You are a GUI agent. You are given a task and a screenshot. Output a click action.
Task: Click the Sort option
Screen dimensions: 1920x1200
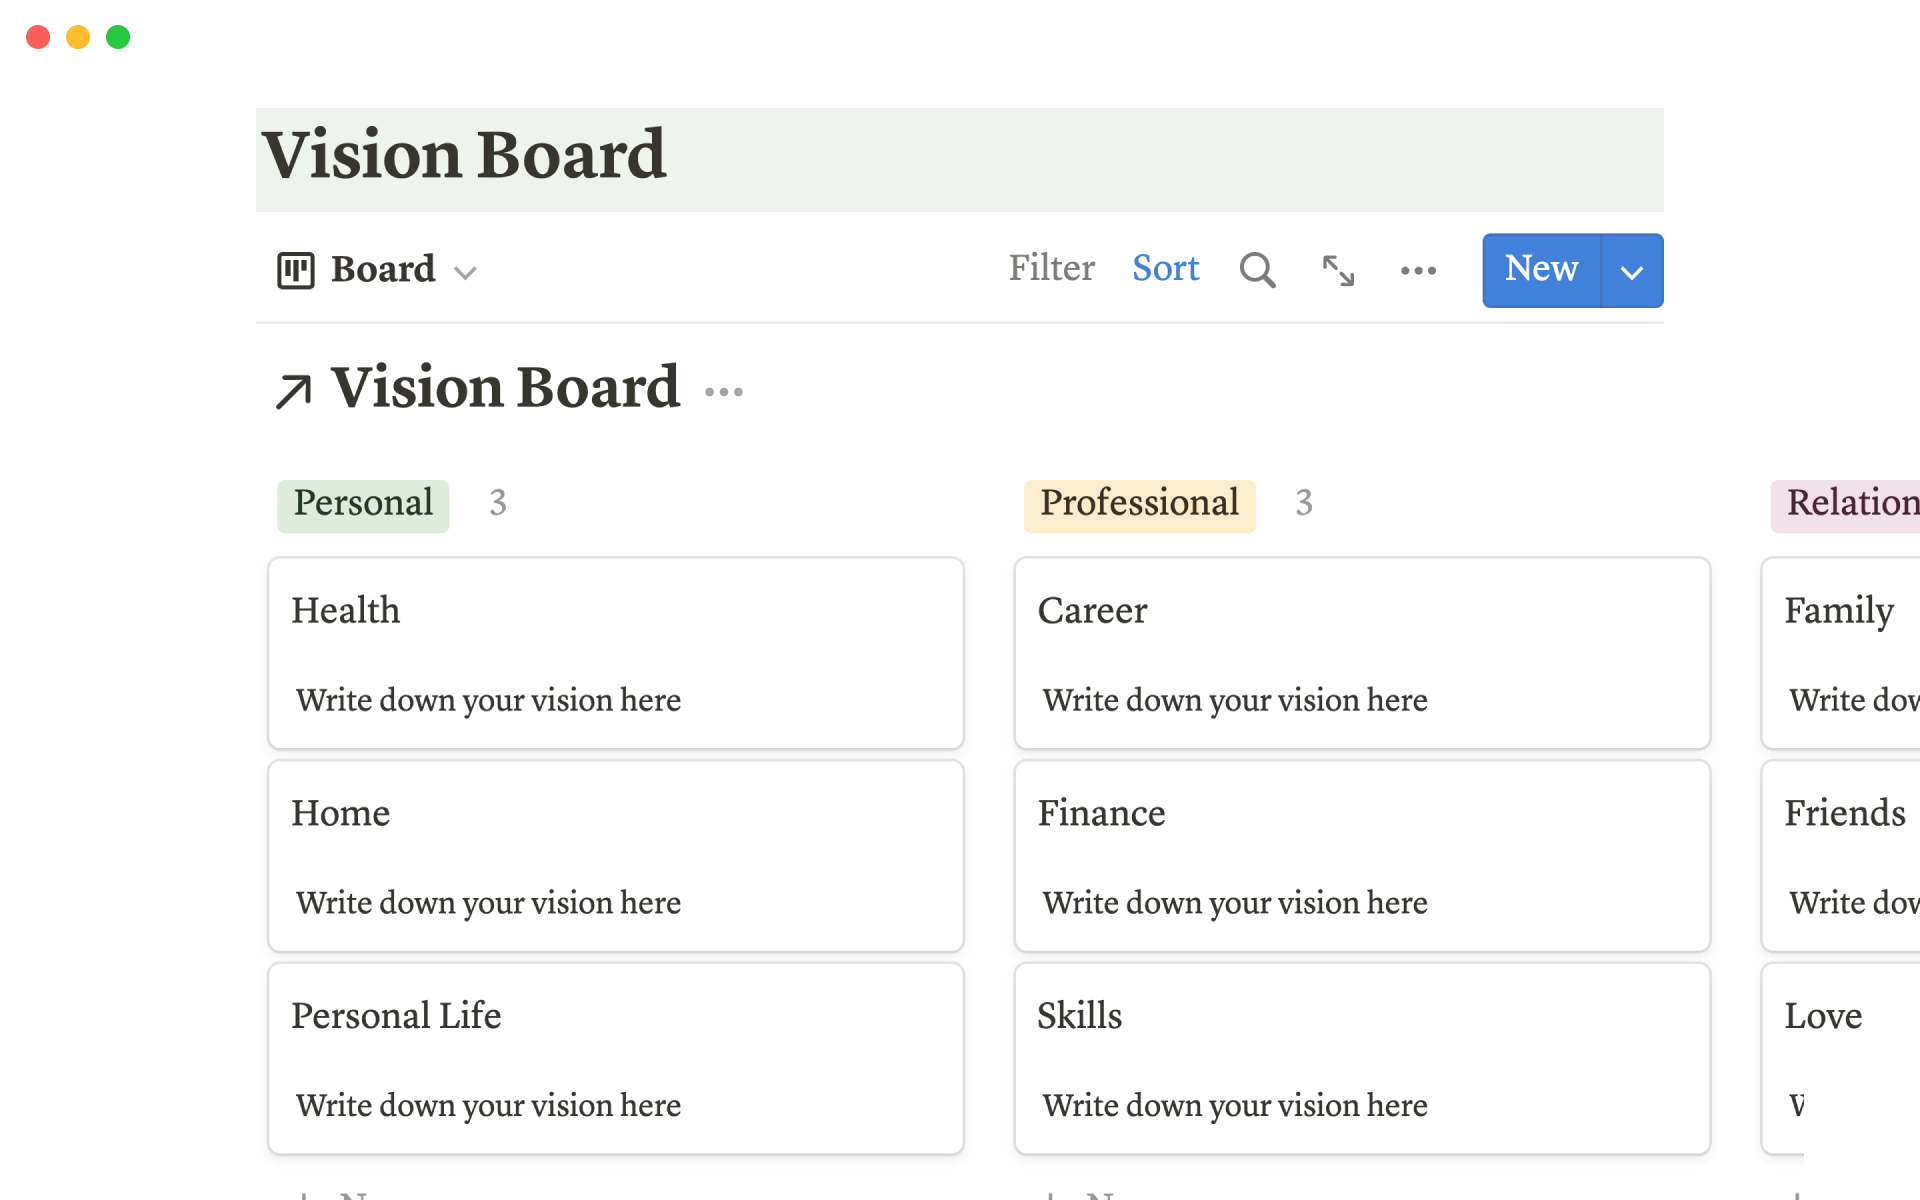[1165, 268]
